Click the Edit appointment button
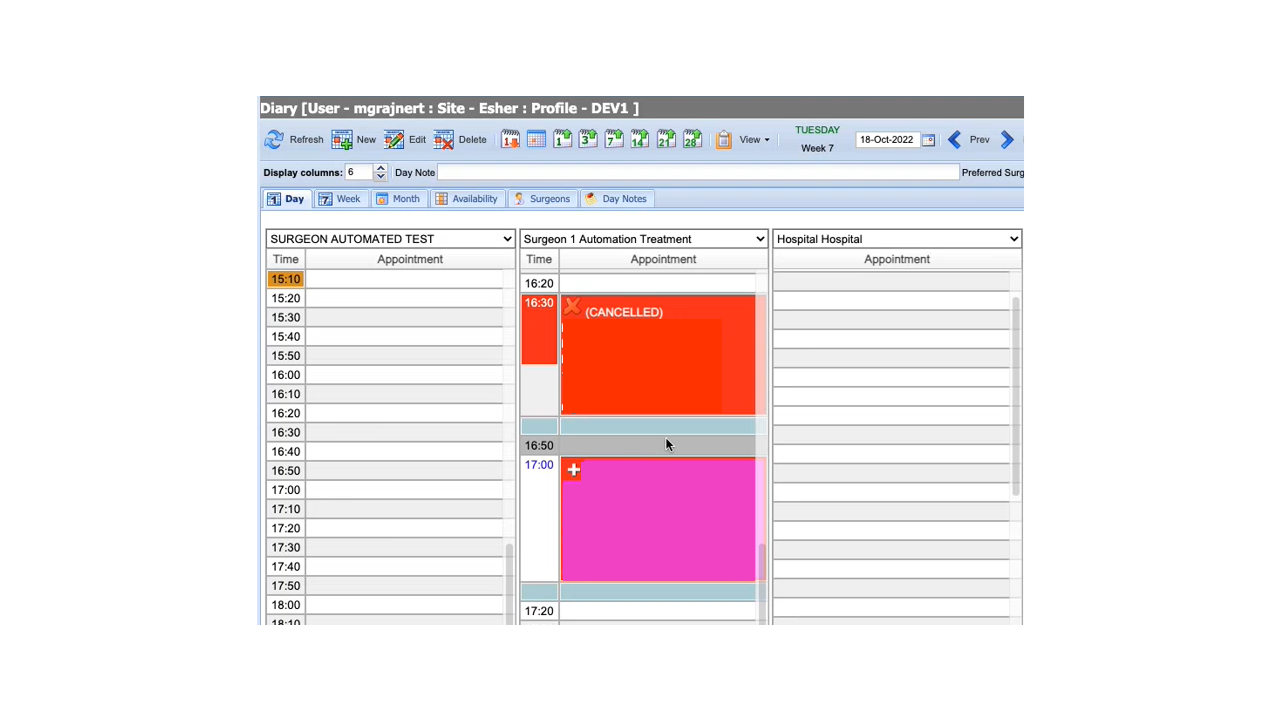The height and width of the screenshot is (720, 1280). (x=405, y=140)
